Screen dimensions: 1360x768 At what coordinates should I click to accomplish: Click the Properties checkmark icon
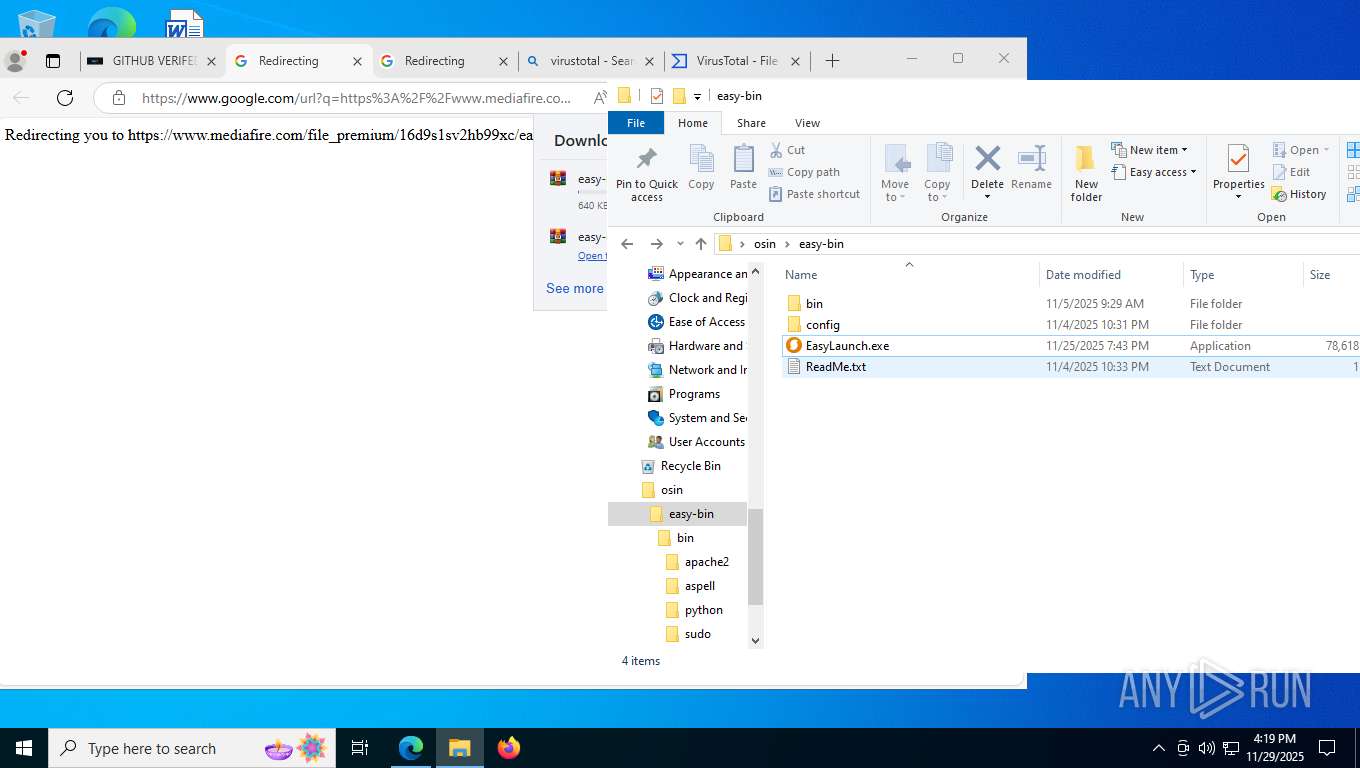pyautogui.click(x=1238, y=159)
